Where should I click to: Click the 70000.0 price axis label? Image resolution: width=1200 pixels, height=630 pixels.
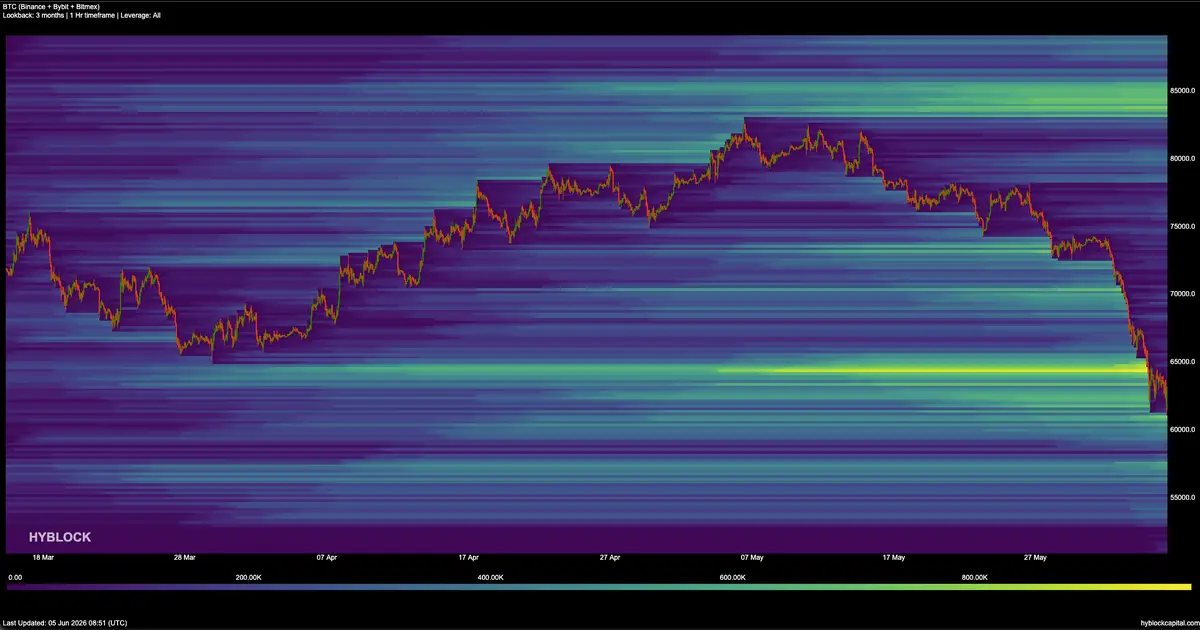pyautogui.click(x=1182, y=294)
